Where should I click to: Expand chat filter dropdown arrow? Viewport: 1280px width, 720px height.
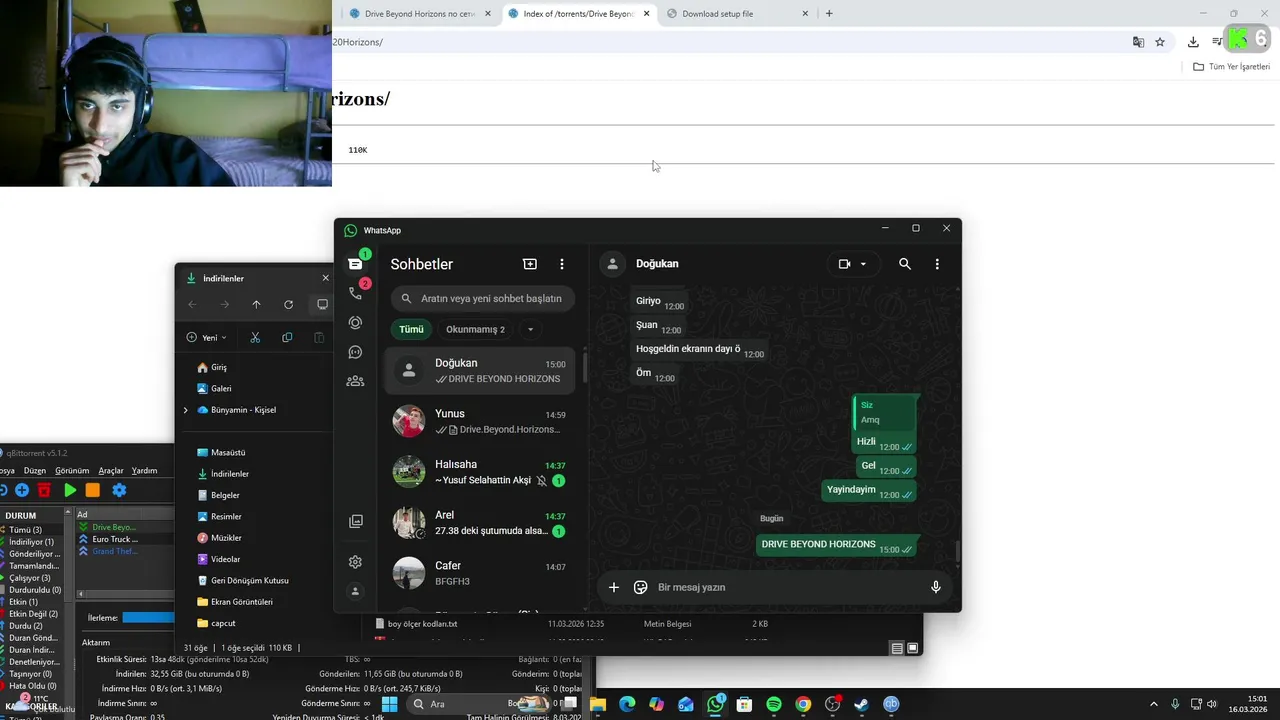point(530,329)
